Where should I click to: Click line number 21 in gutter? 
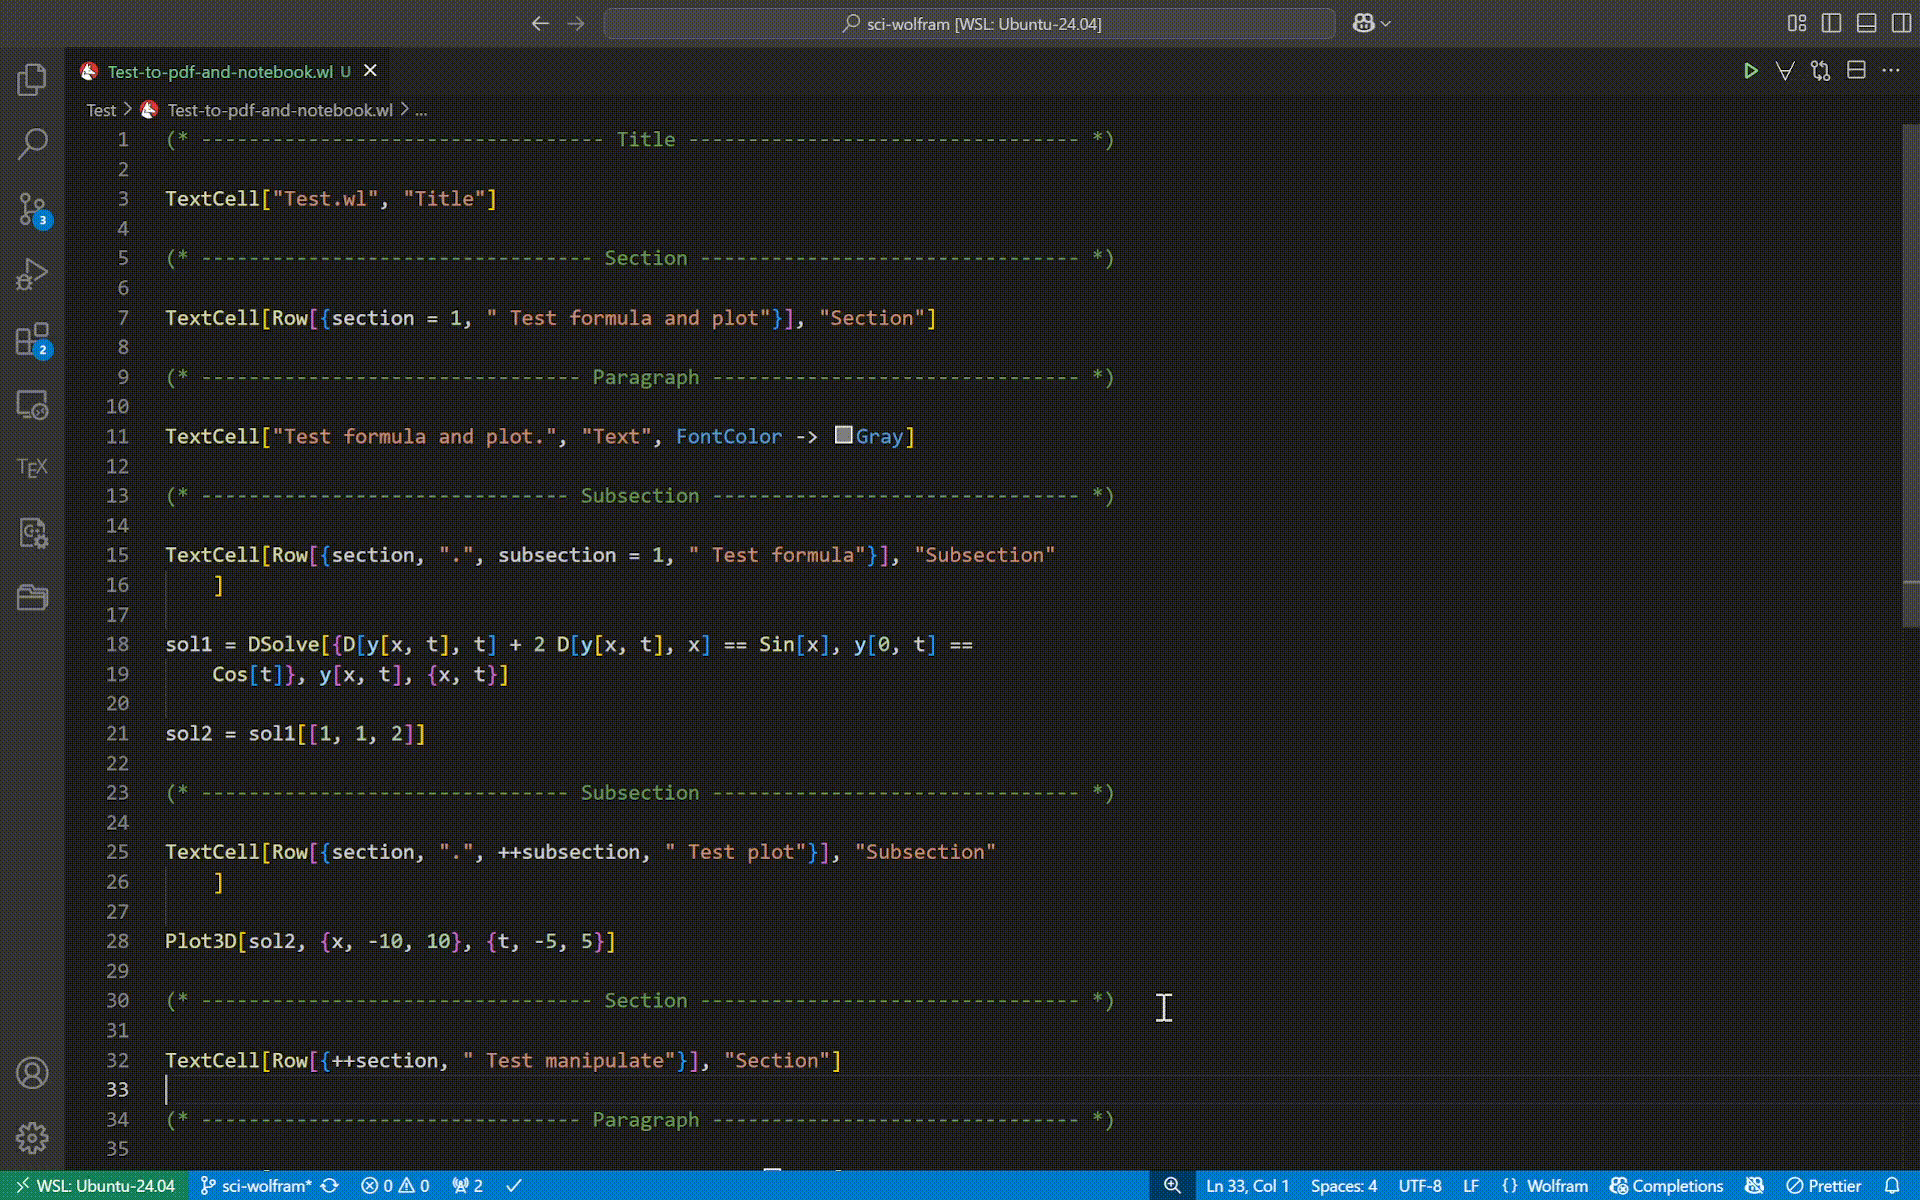117,733
